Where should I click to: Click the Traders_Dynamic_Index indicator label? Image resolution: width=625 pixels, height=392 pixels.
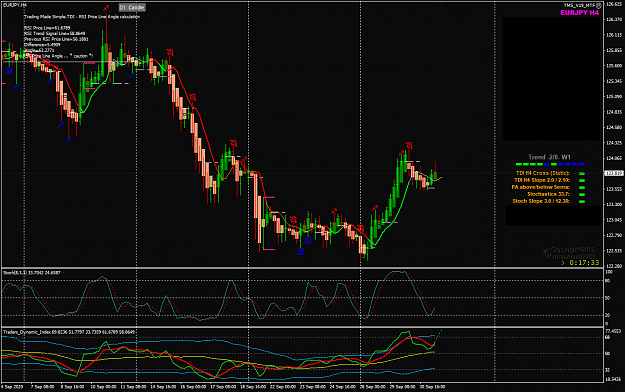tap(69, 332)
